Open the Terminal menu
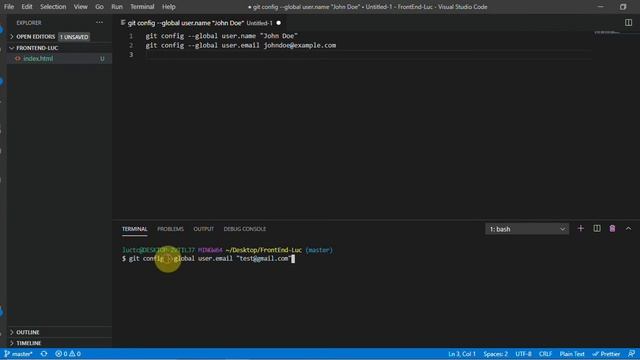This screenshot has width=640, height=360. coord(142,7)
